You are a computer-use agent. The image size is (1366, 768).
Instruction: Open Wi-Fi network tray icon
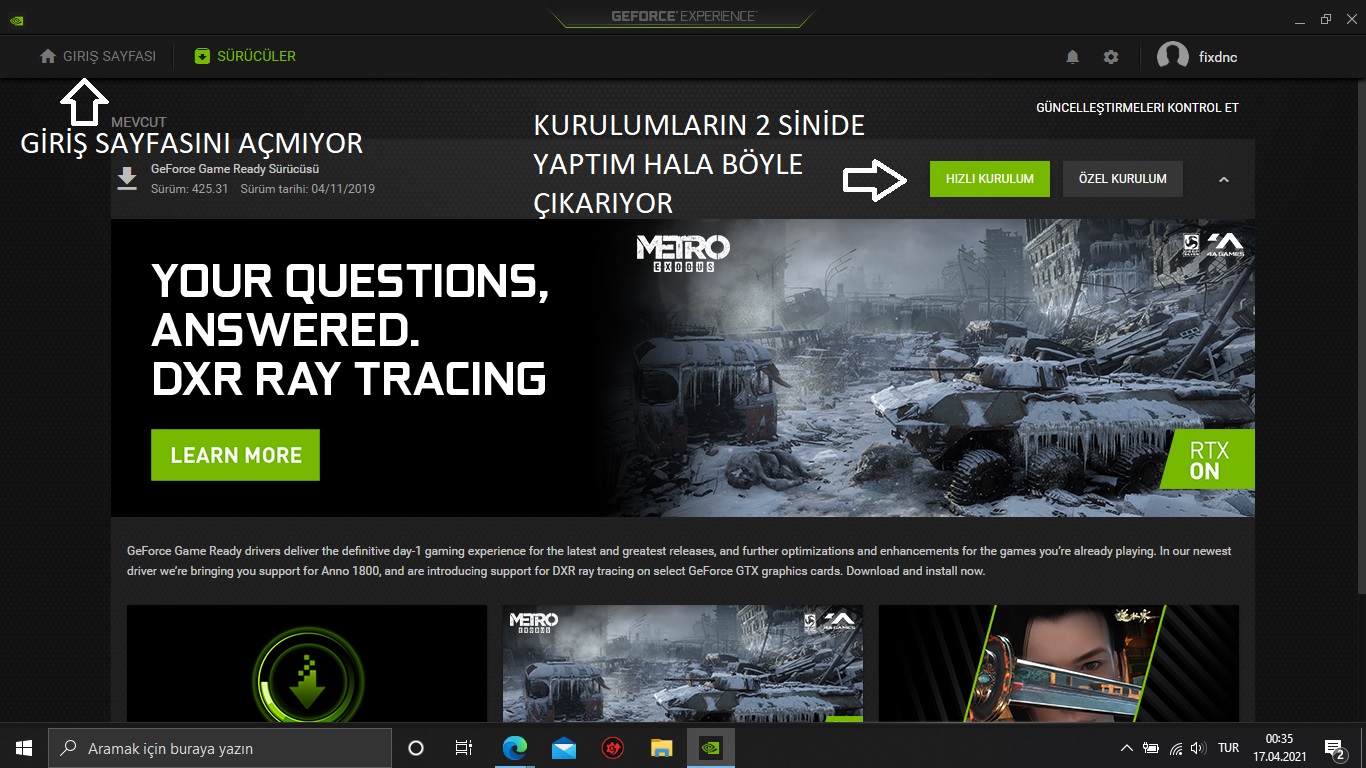coord(1176,748)
